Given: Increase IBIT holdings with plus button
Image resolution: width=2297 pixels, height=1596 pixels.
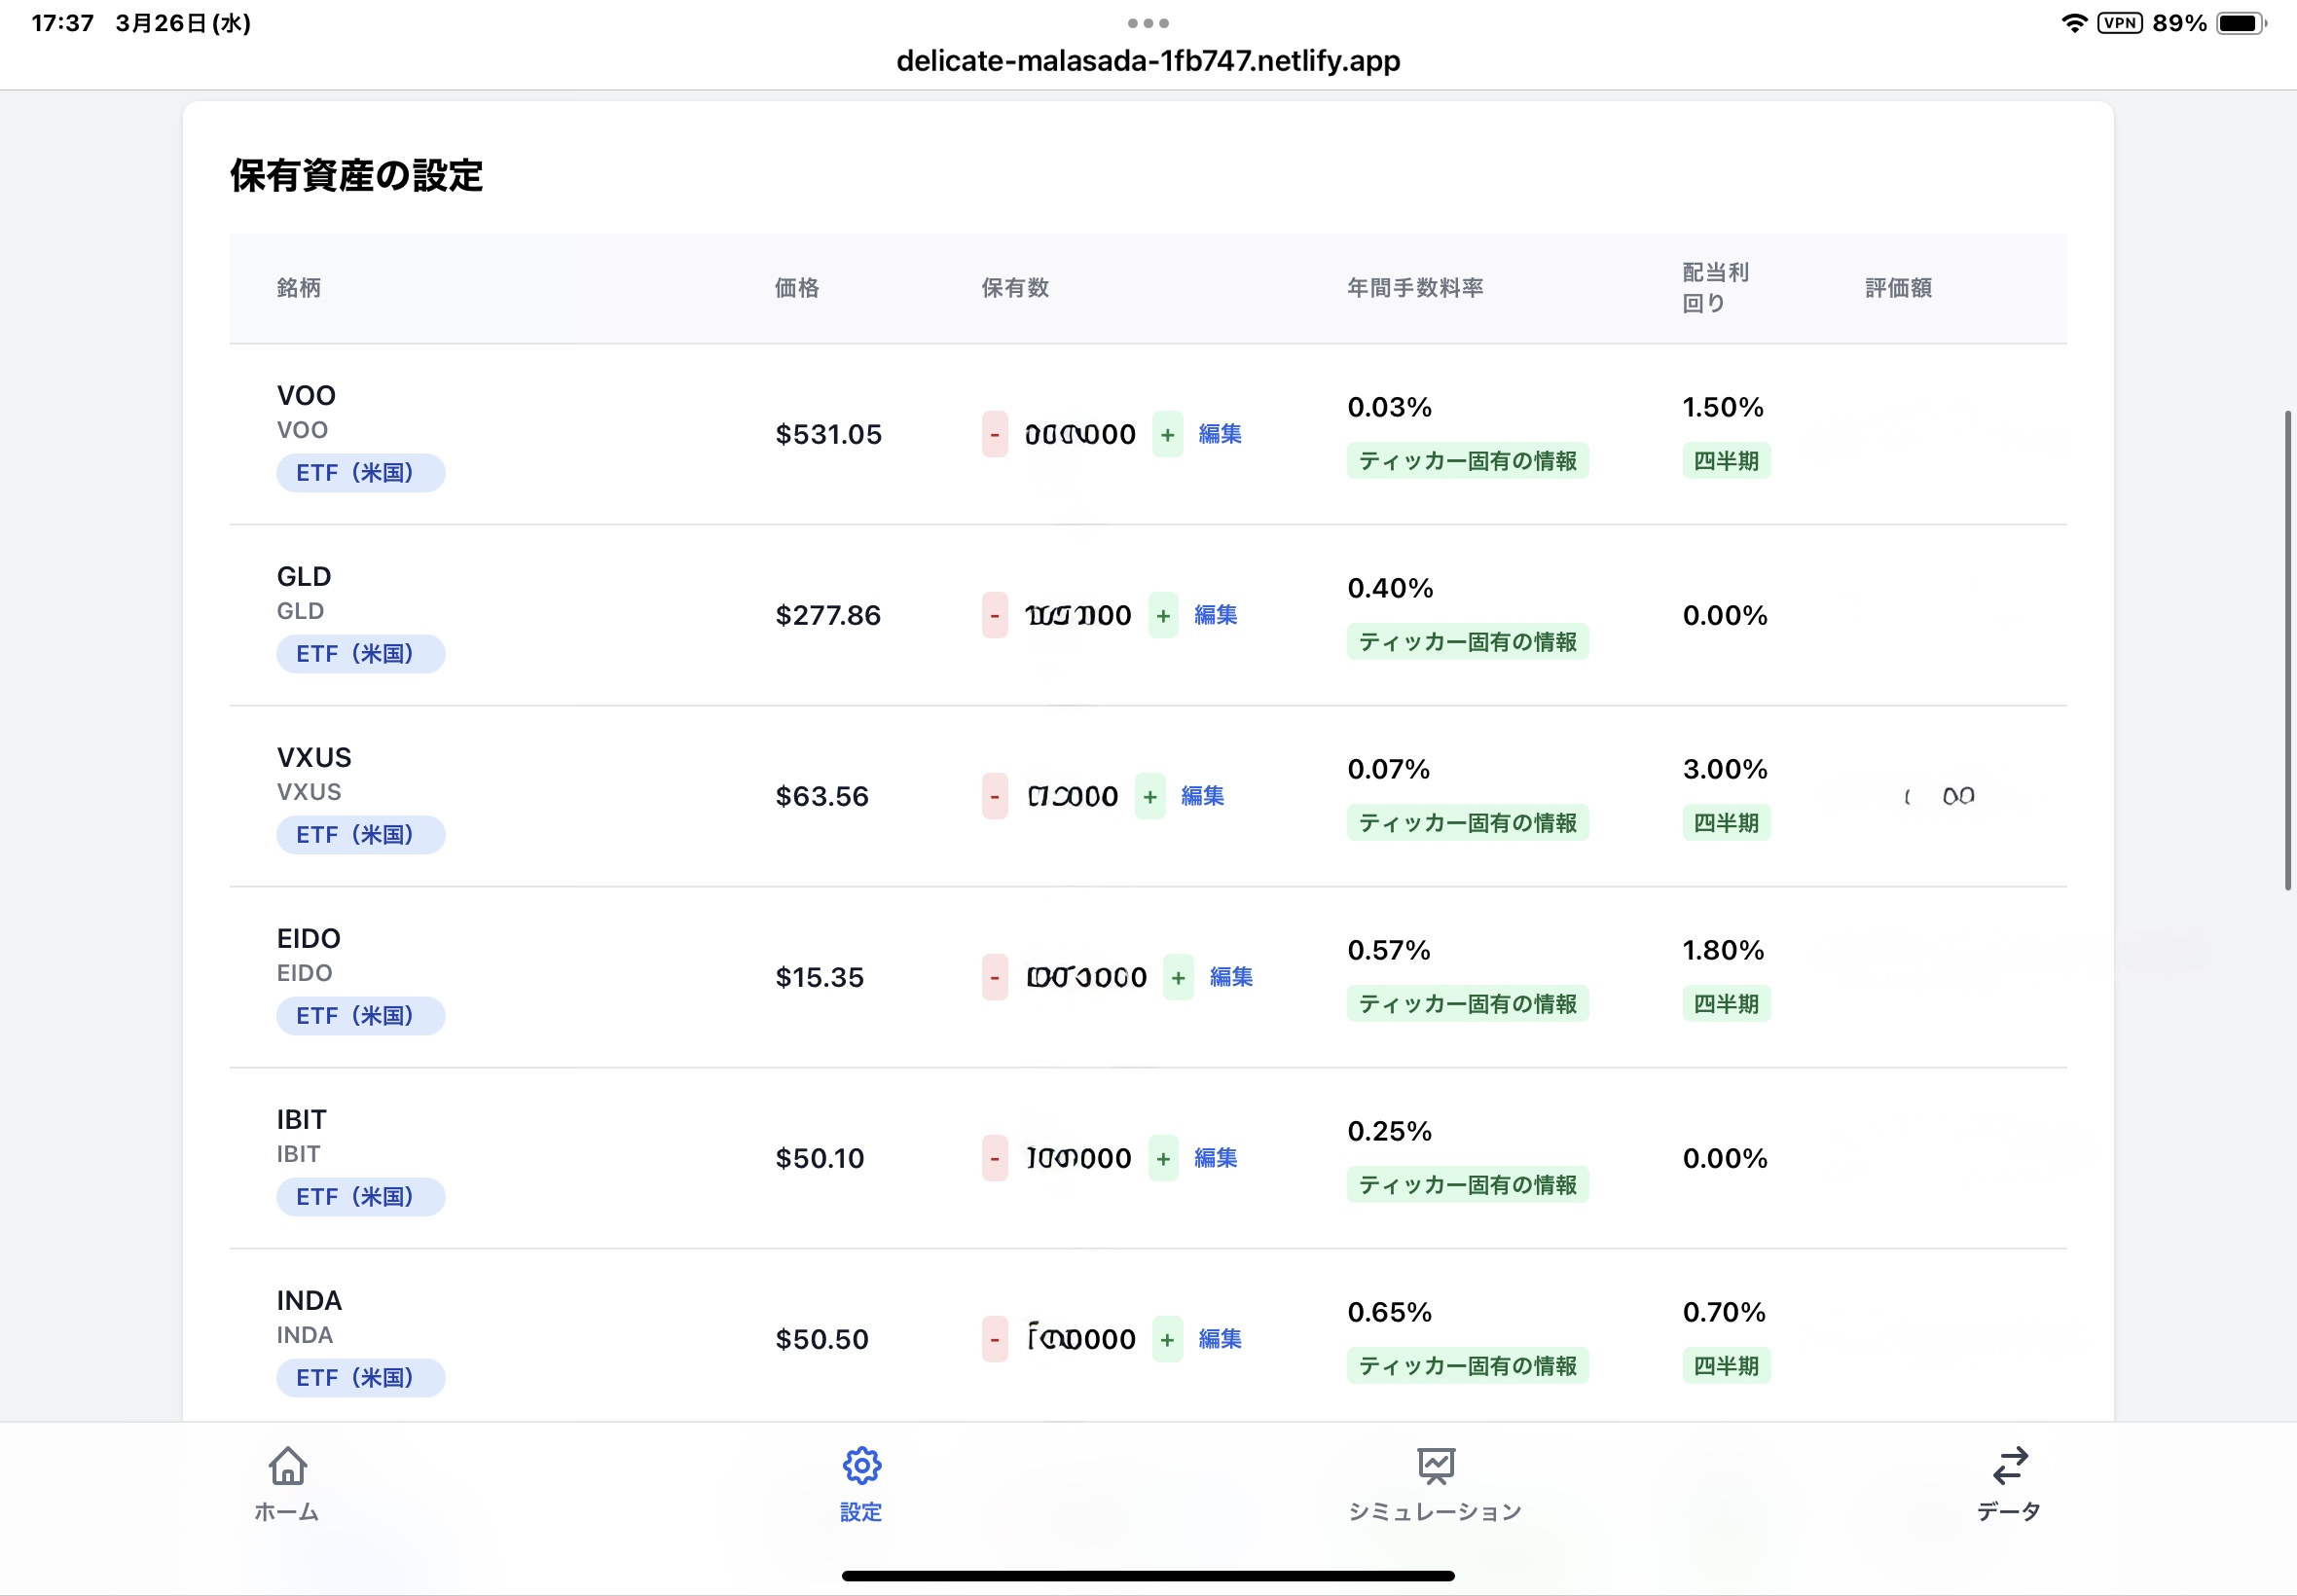Looking at the screenshot, I should pyautogui.click(x=1163, y=1158).
